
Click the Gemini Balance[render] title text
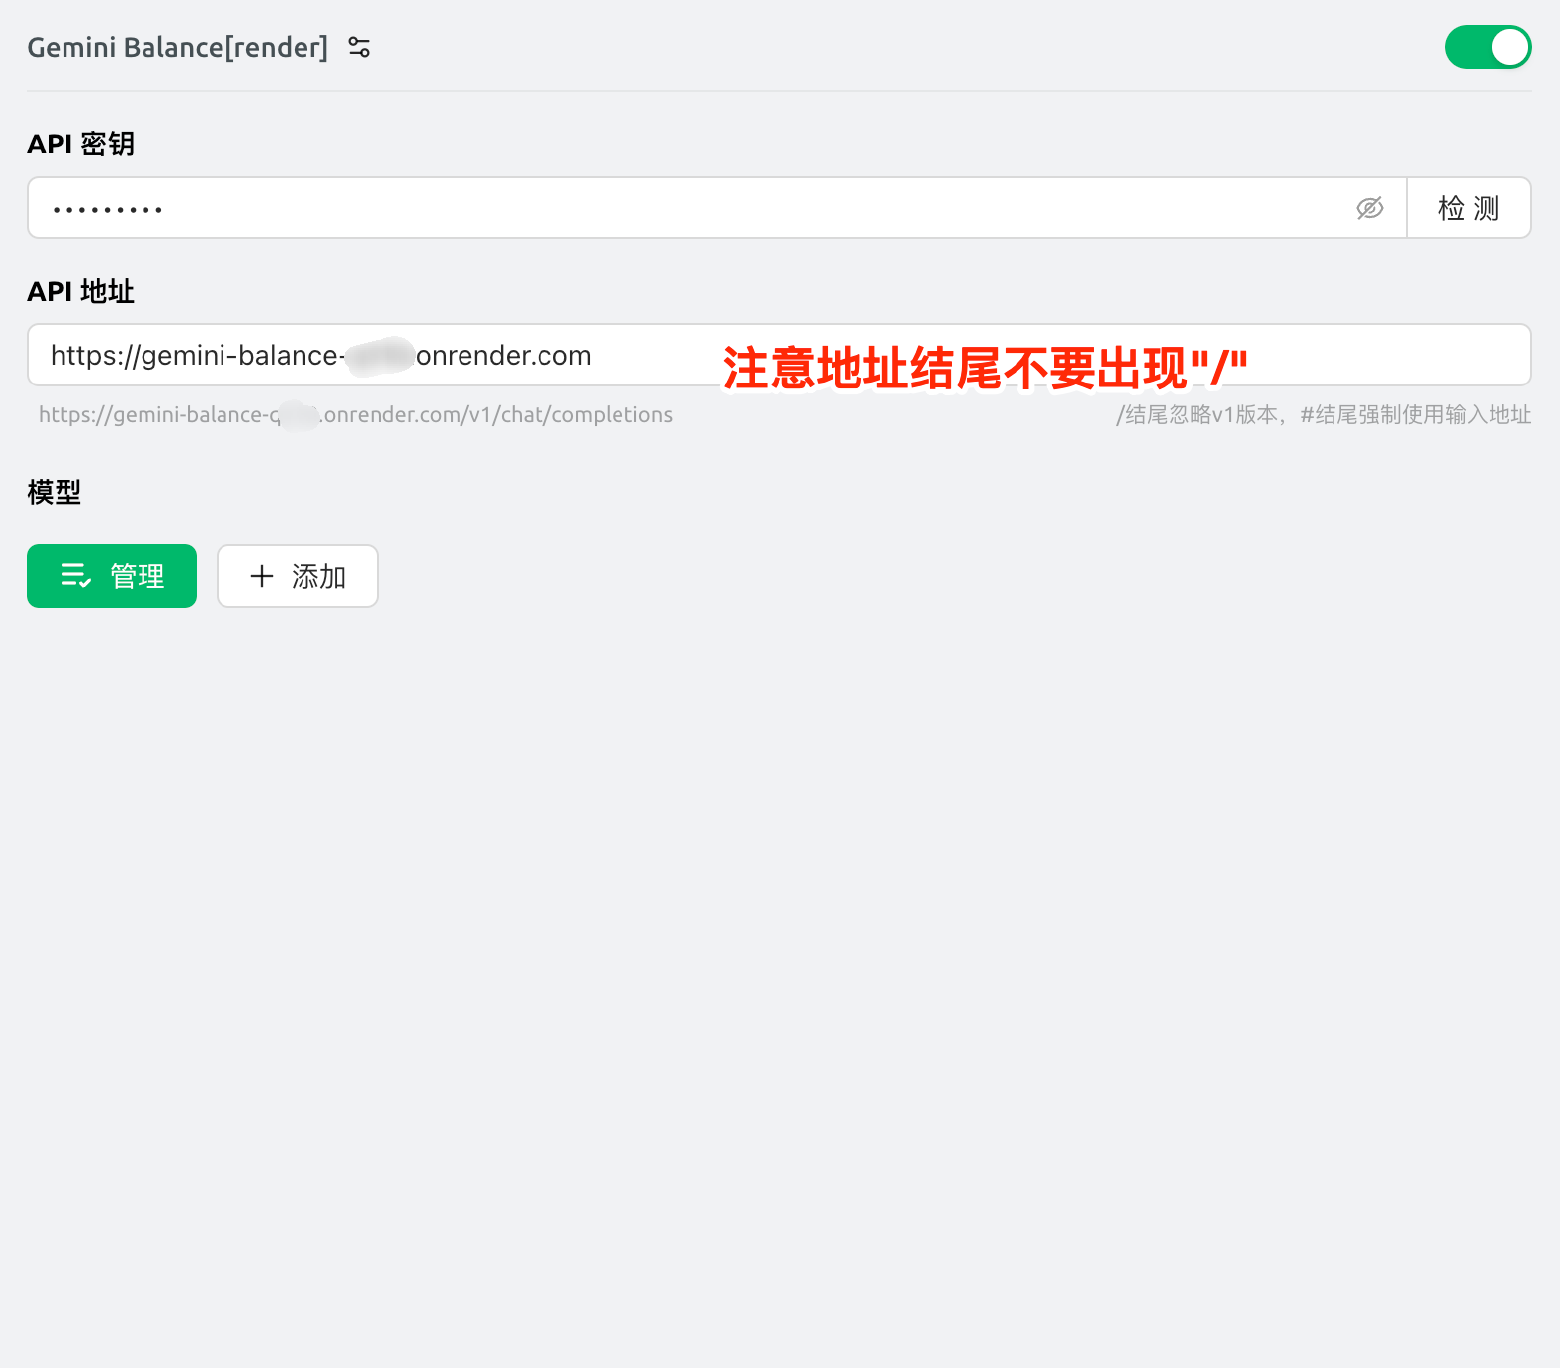point(178,47)
